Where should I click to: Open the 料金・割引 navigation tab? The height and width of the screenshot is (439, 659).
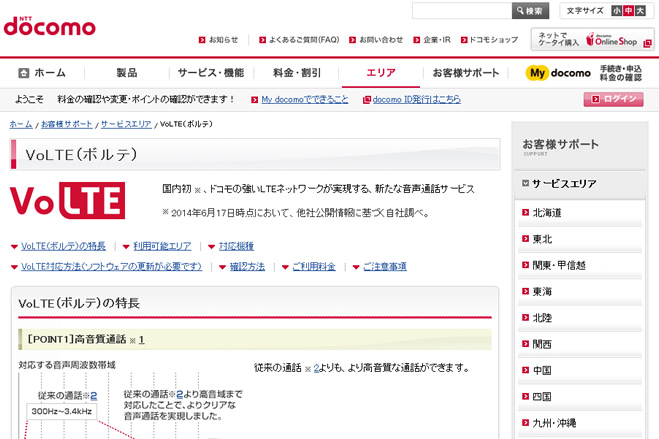pyautogui.click(x=297, y=73)
